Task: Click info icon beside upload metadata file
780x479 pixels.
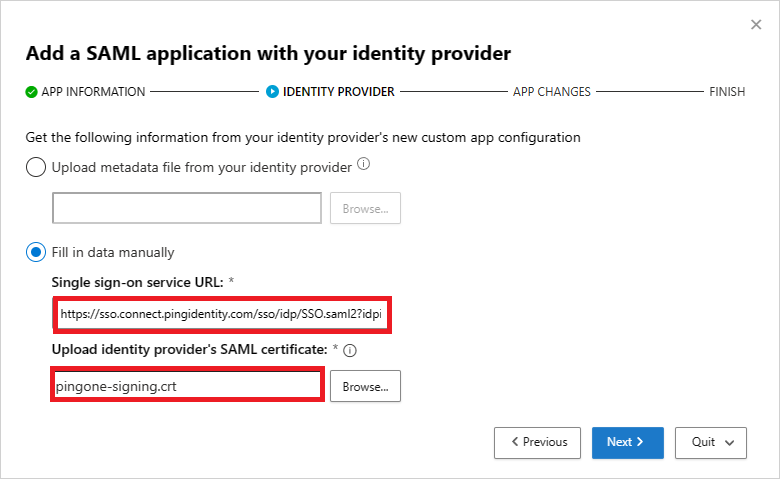Action: pyautogui.click(x=364, y=165)
